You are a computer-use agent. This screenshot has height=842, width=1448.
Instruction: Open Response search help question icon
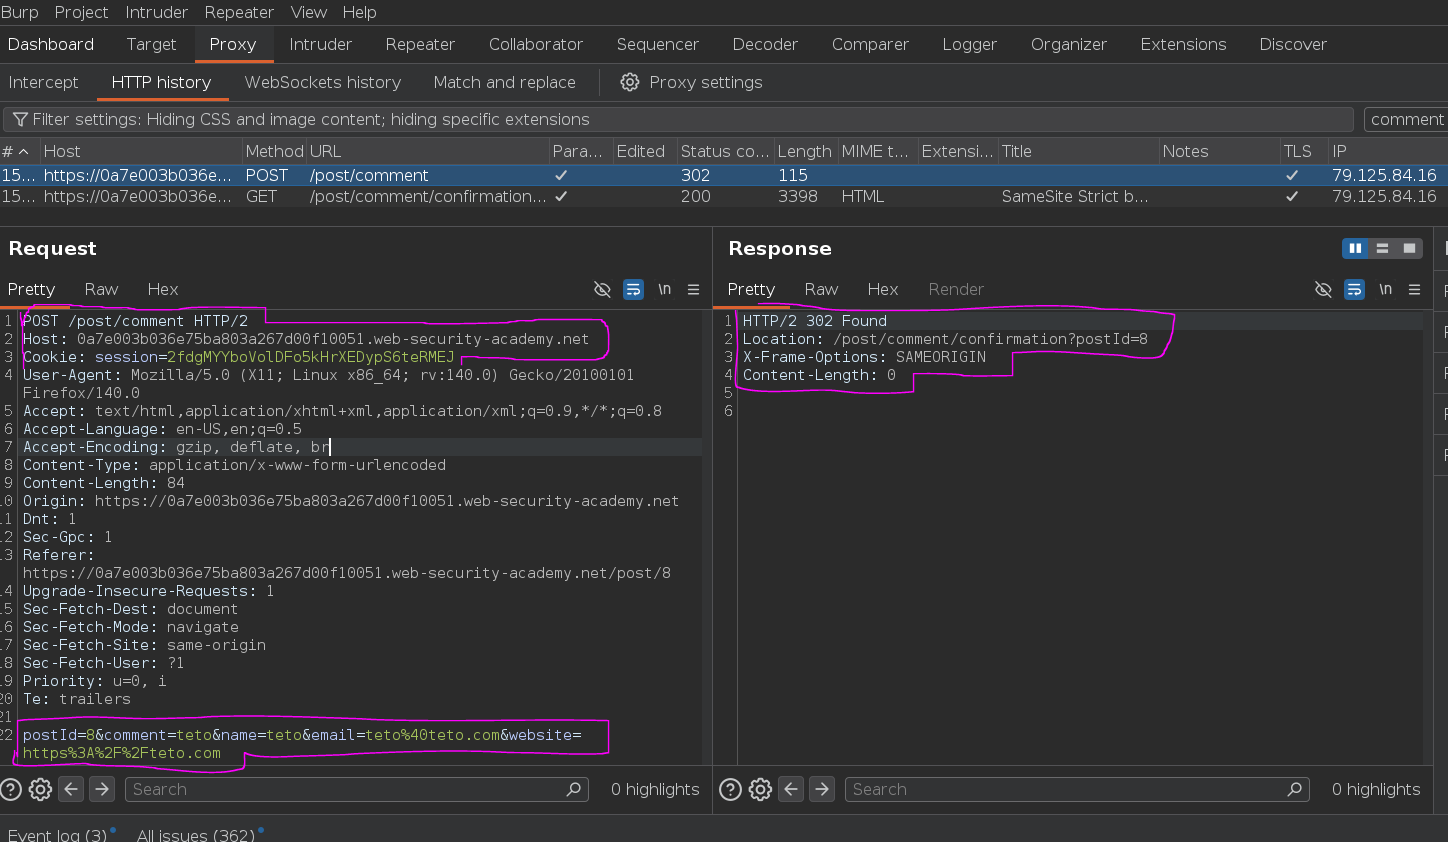731,789
